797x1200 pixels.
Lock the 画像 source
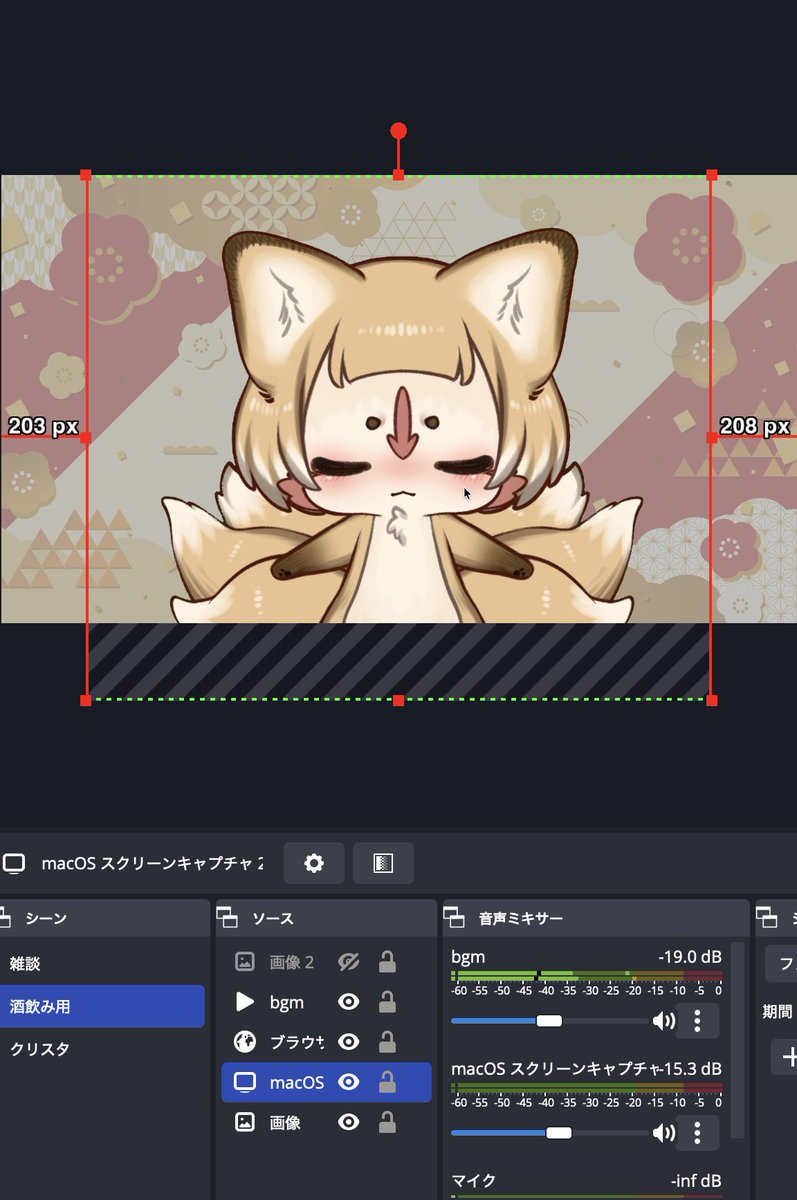(387, 1122)
